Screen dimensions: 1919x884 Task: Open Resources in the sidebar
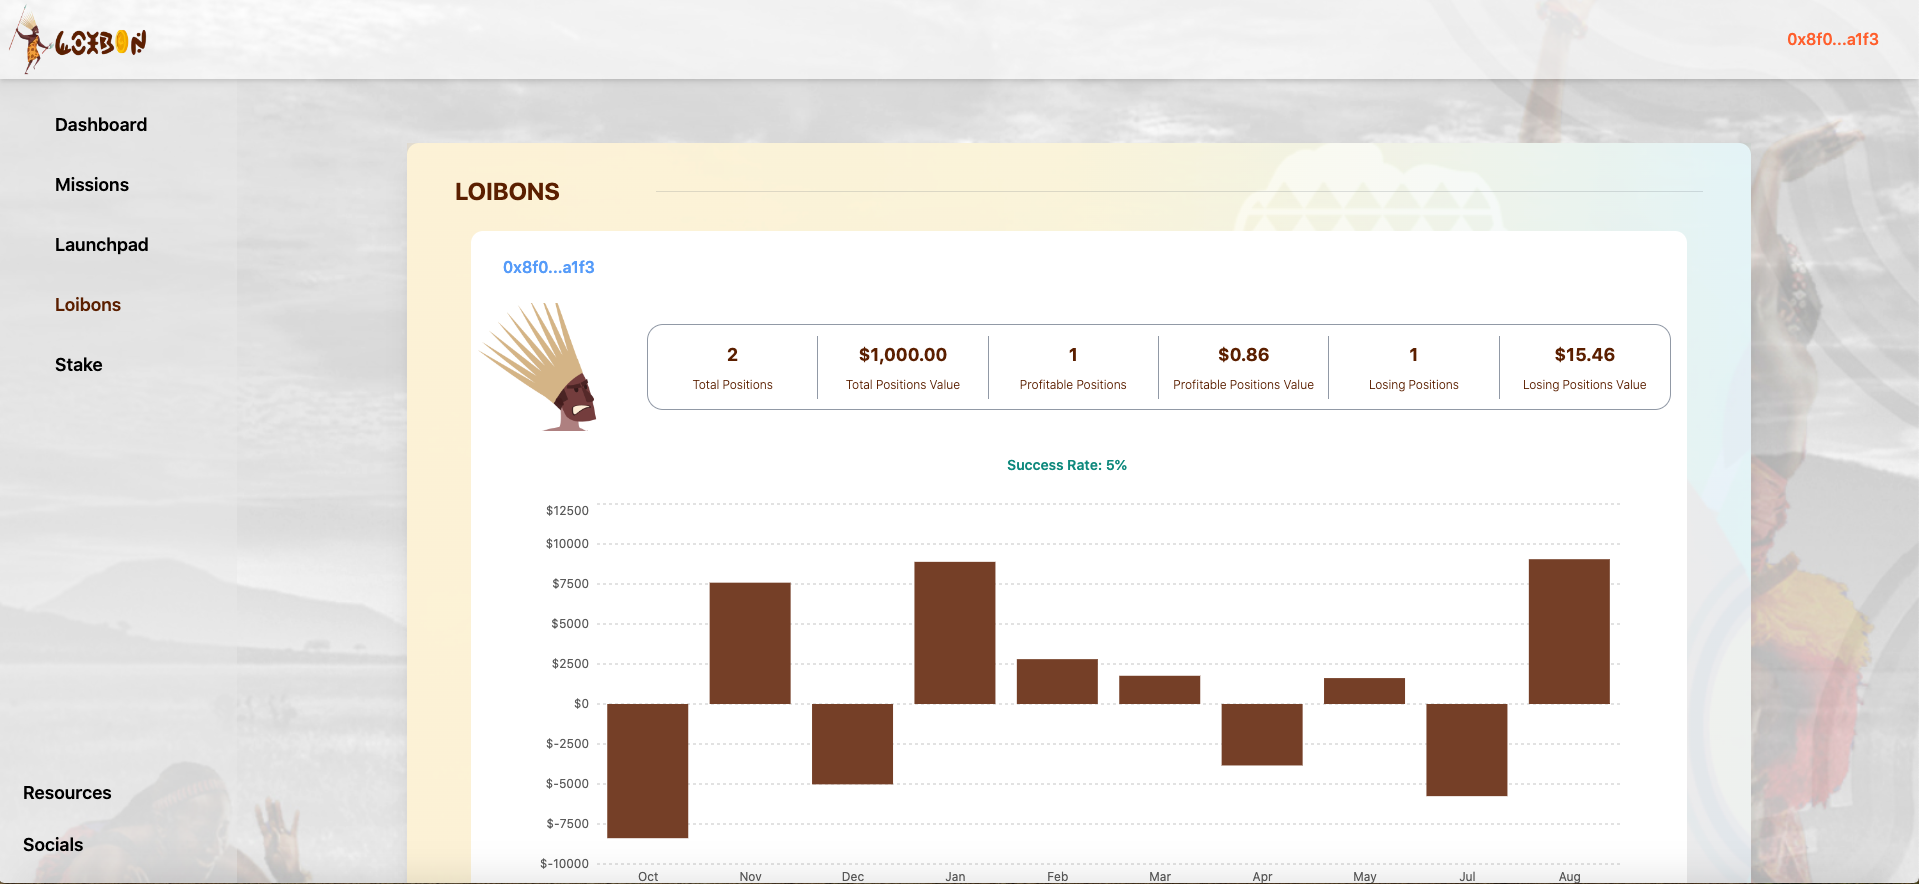[x=67, y=793]
